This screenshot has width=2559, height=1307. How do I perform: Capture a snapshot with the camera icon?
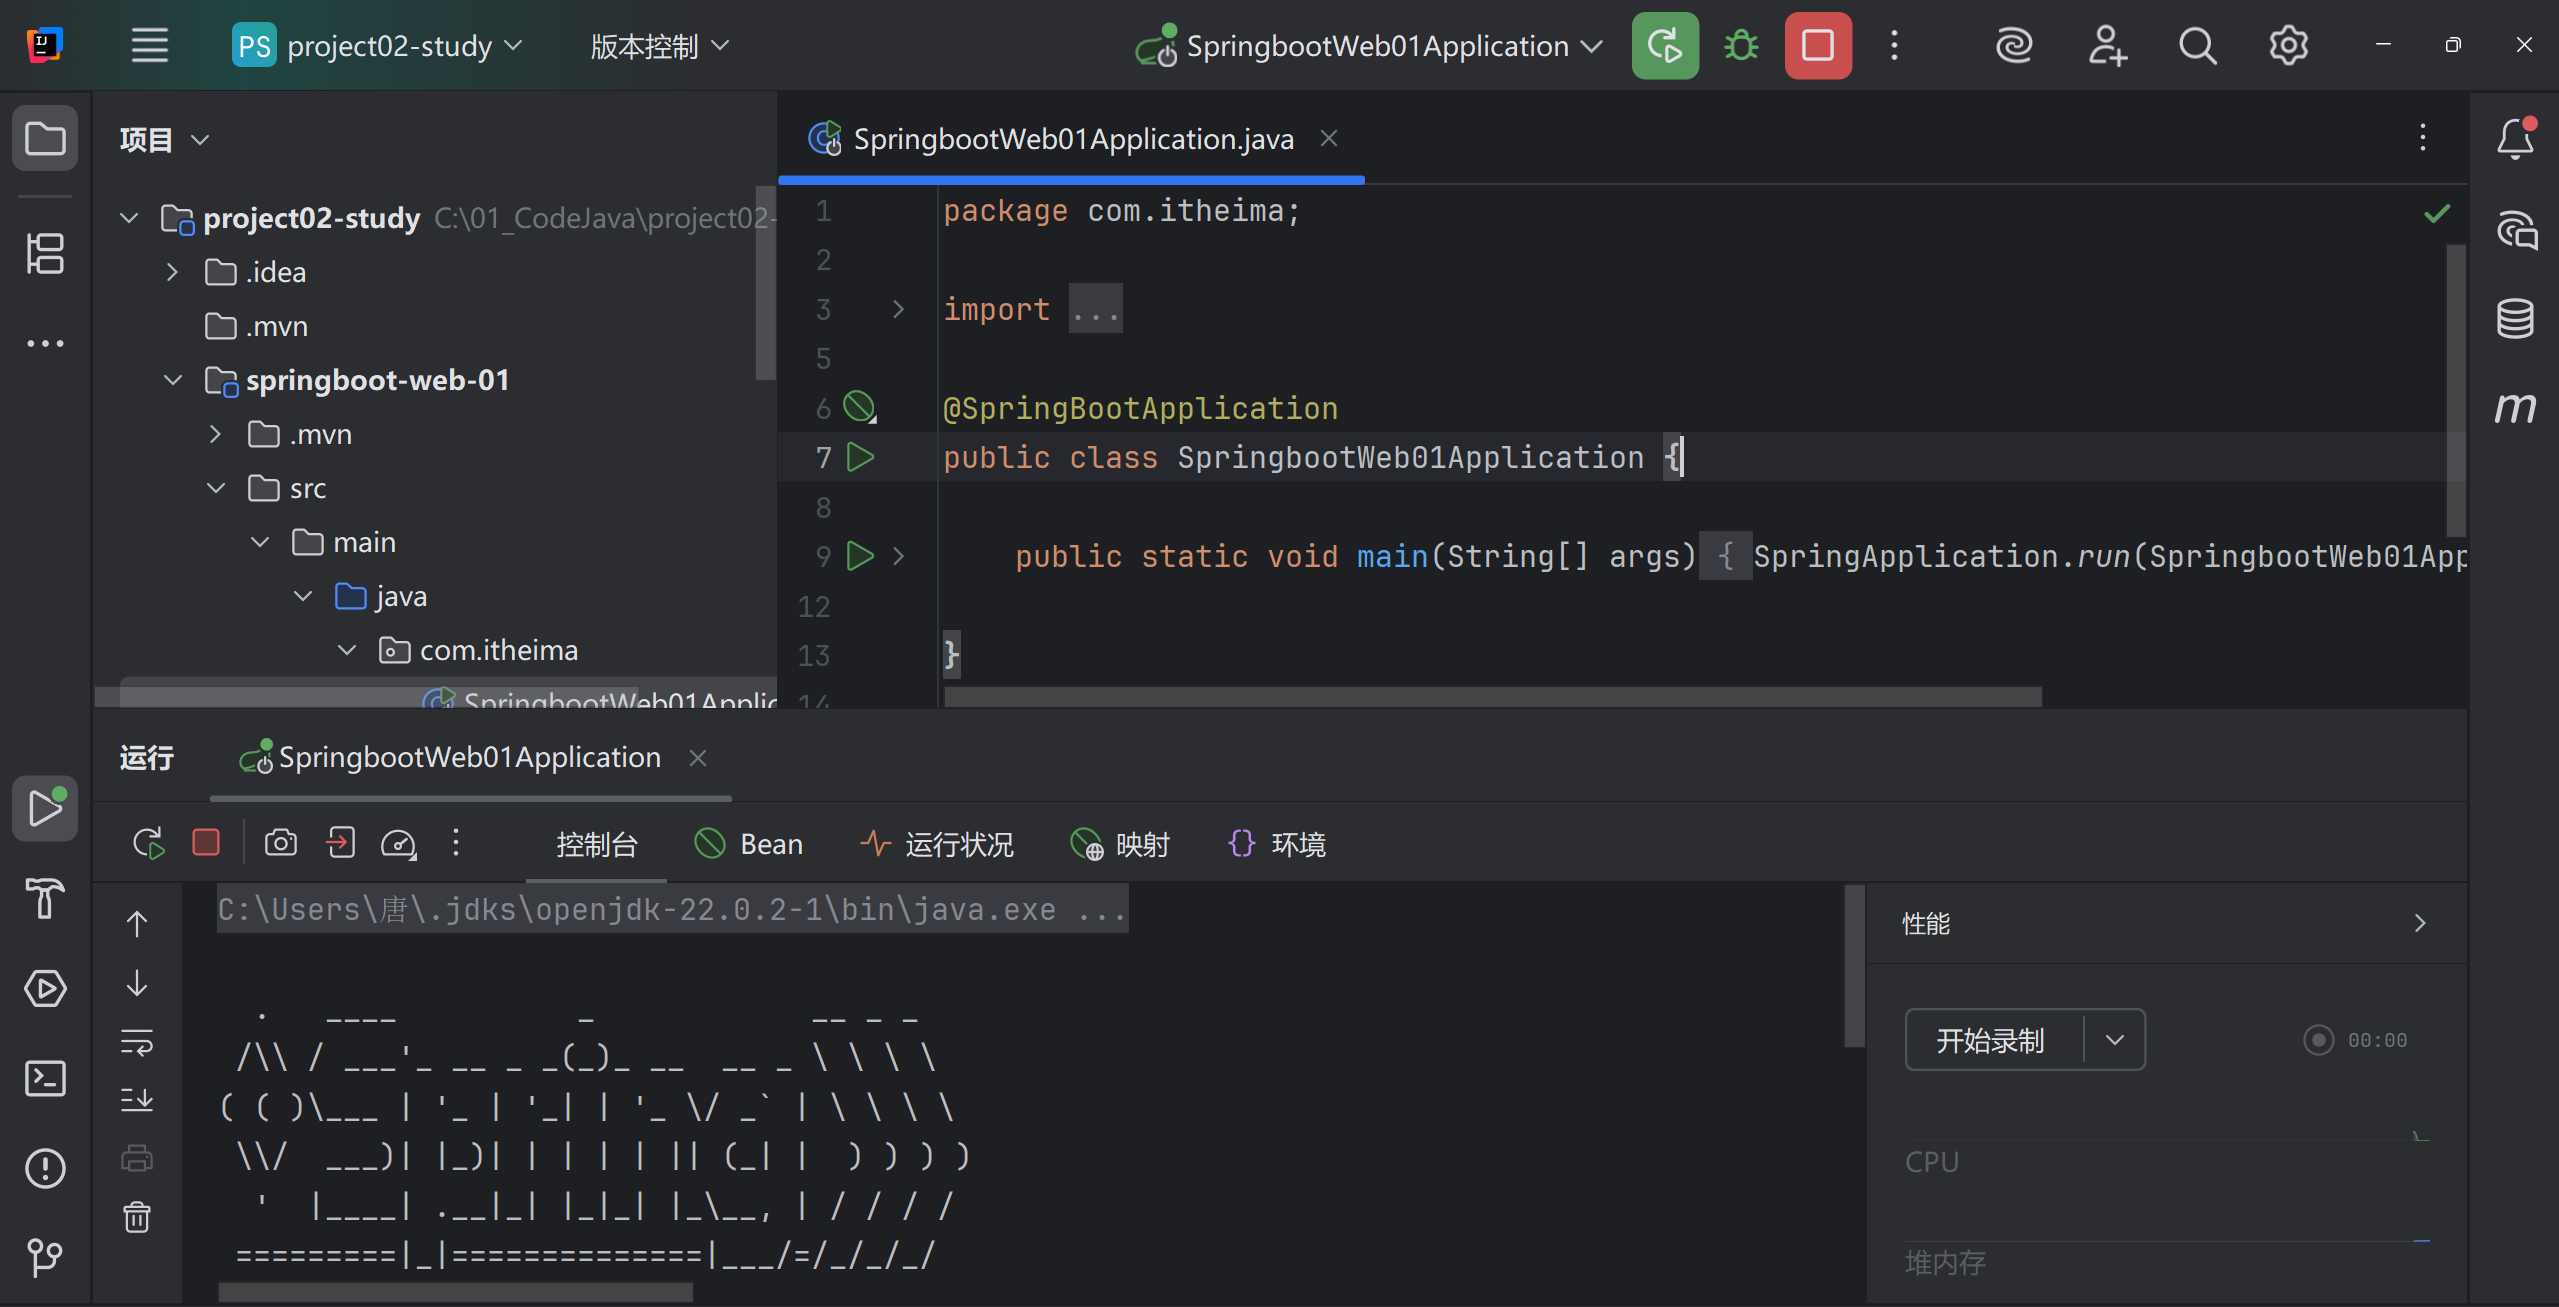click(280, 842)
